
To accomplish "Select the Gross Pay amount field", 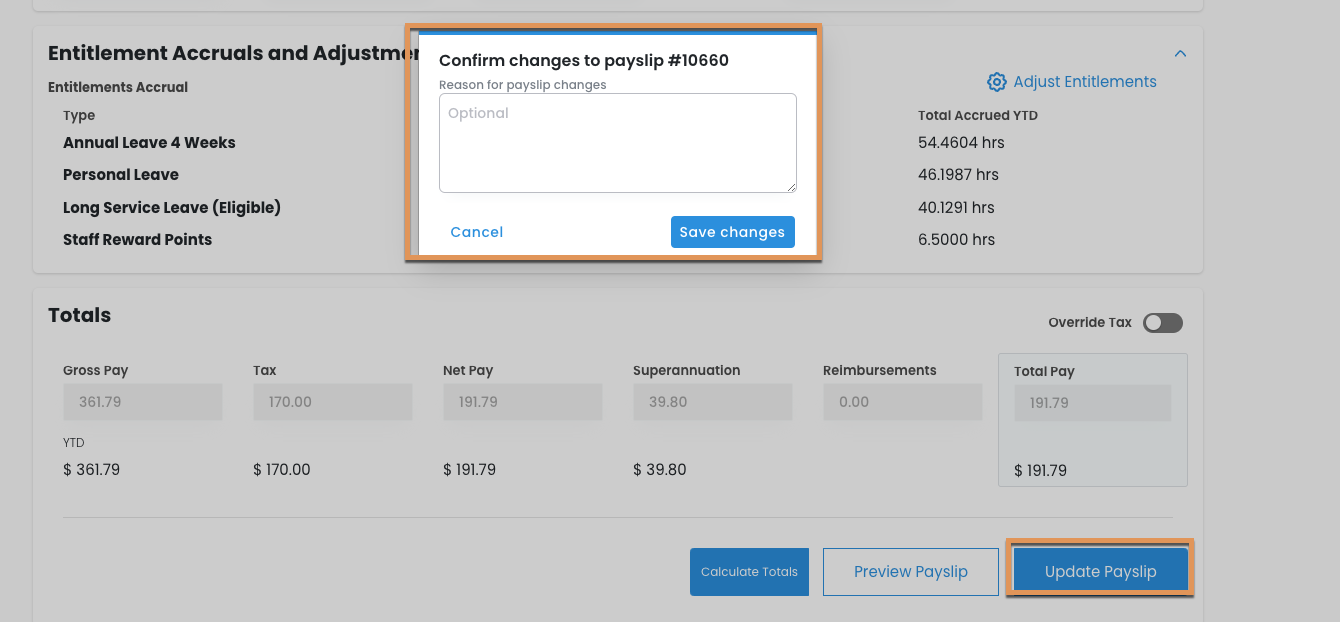I will click(x=142, y=402).
